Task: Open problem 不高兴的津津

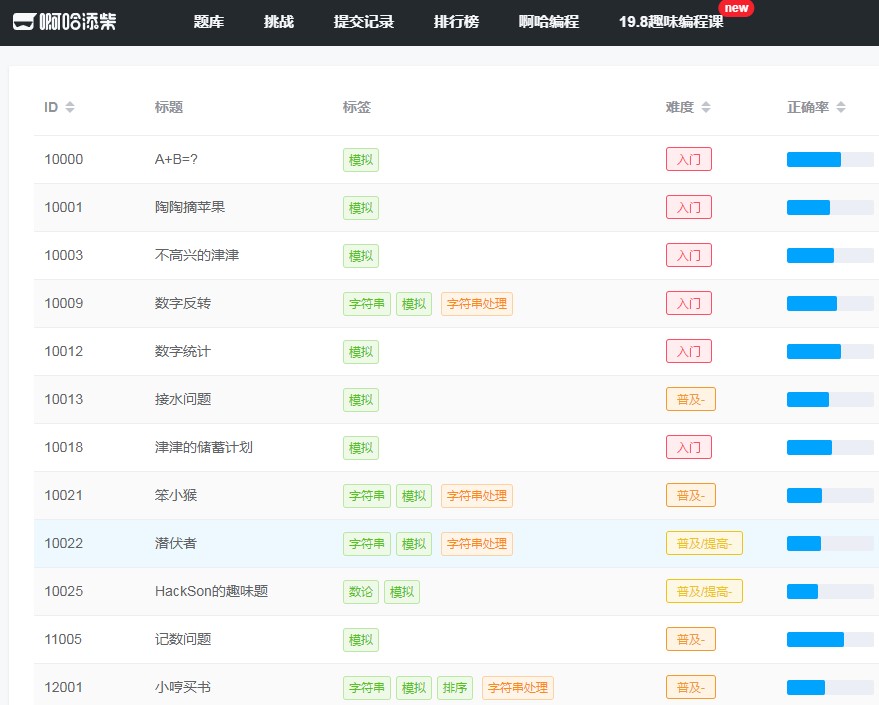Action: point(197,256)
